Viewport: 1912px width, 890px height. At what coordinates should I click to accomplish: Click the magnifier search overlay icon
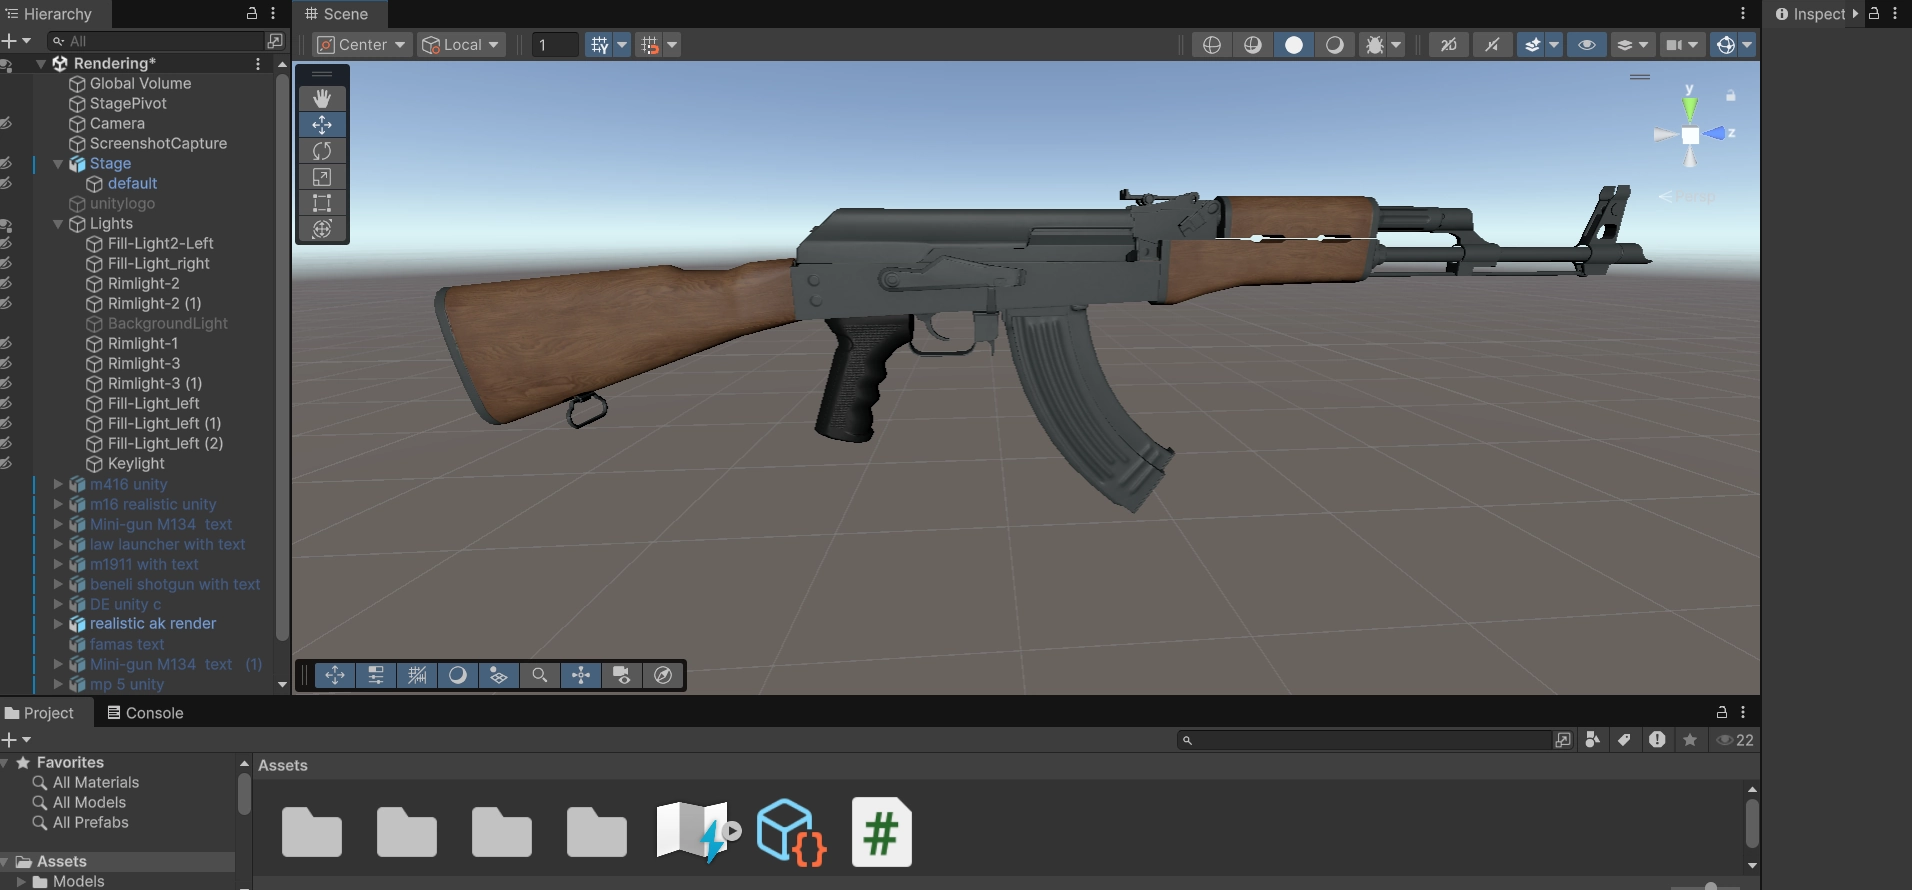pos(539,675)
